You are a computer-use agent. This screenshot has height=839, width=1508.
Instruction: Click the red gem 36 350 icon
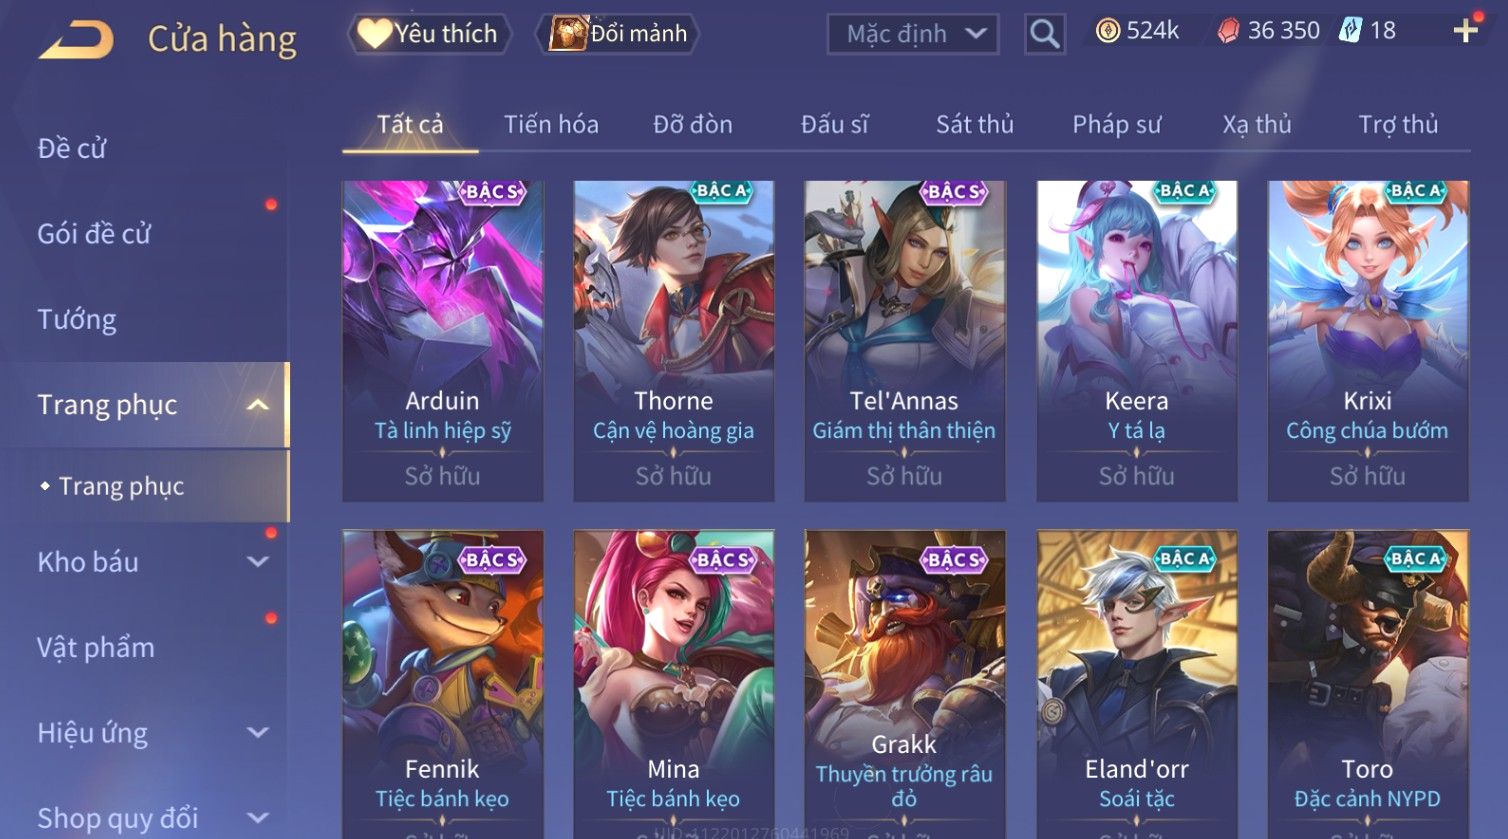pyautogui.click(x=1228, y=31)
